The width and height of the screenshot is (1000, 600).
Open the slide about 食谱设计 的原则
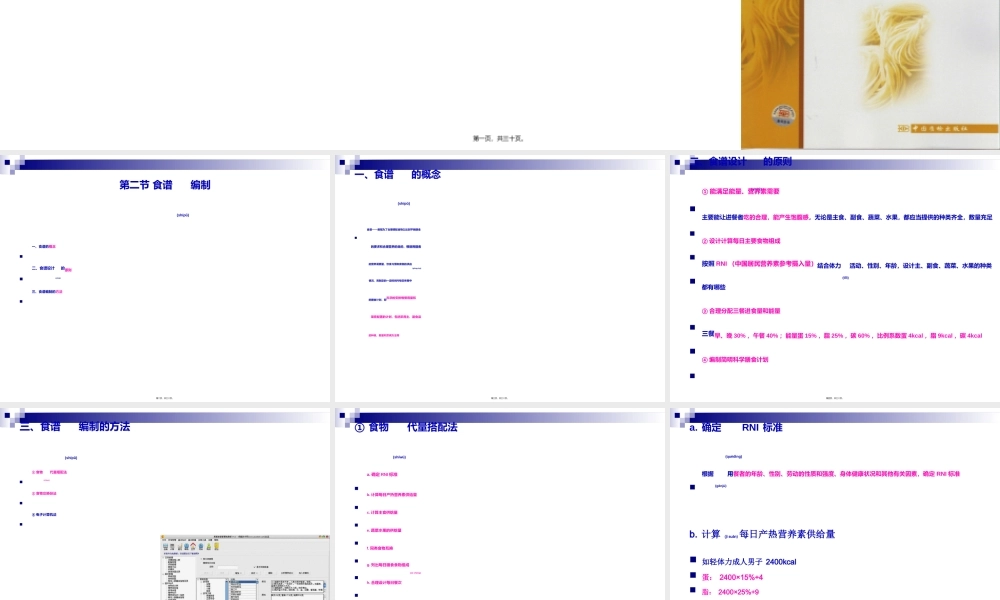(x=834, y=280)
